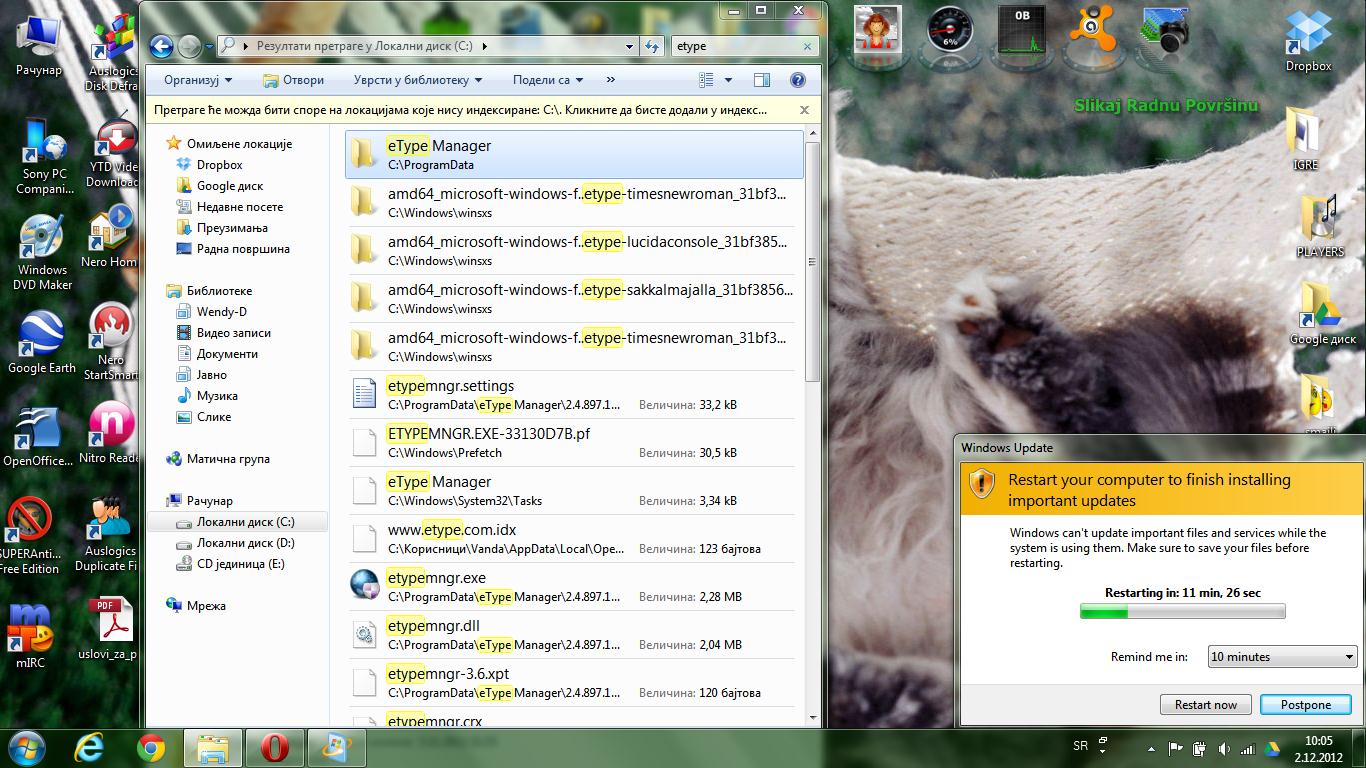
Task: Select Матична група in the navigation pane
Action: 228,459
